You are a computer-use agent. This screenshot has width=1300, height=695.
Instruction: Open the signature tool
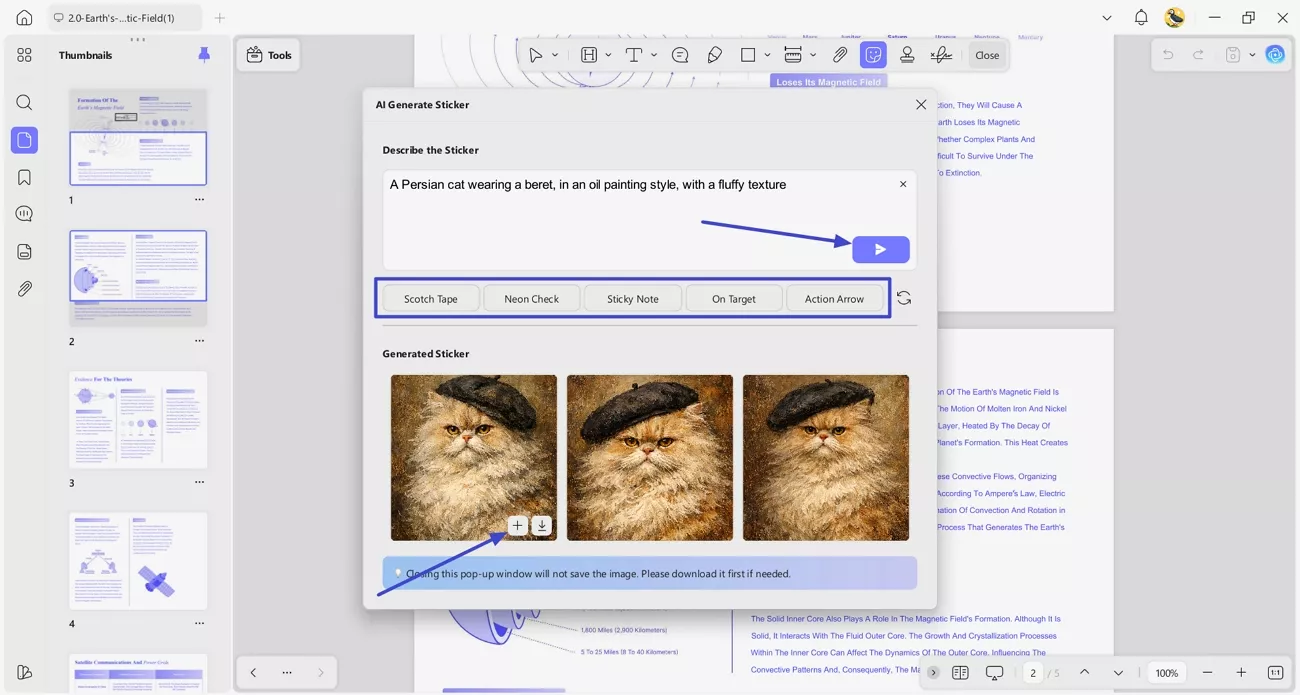(941, 55)
